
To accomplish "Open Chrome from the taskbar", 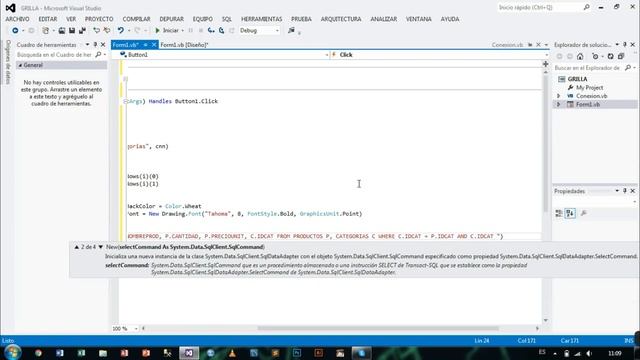I will click(38, 353).
